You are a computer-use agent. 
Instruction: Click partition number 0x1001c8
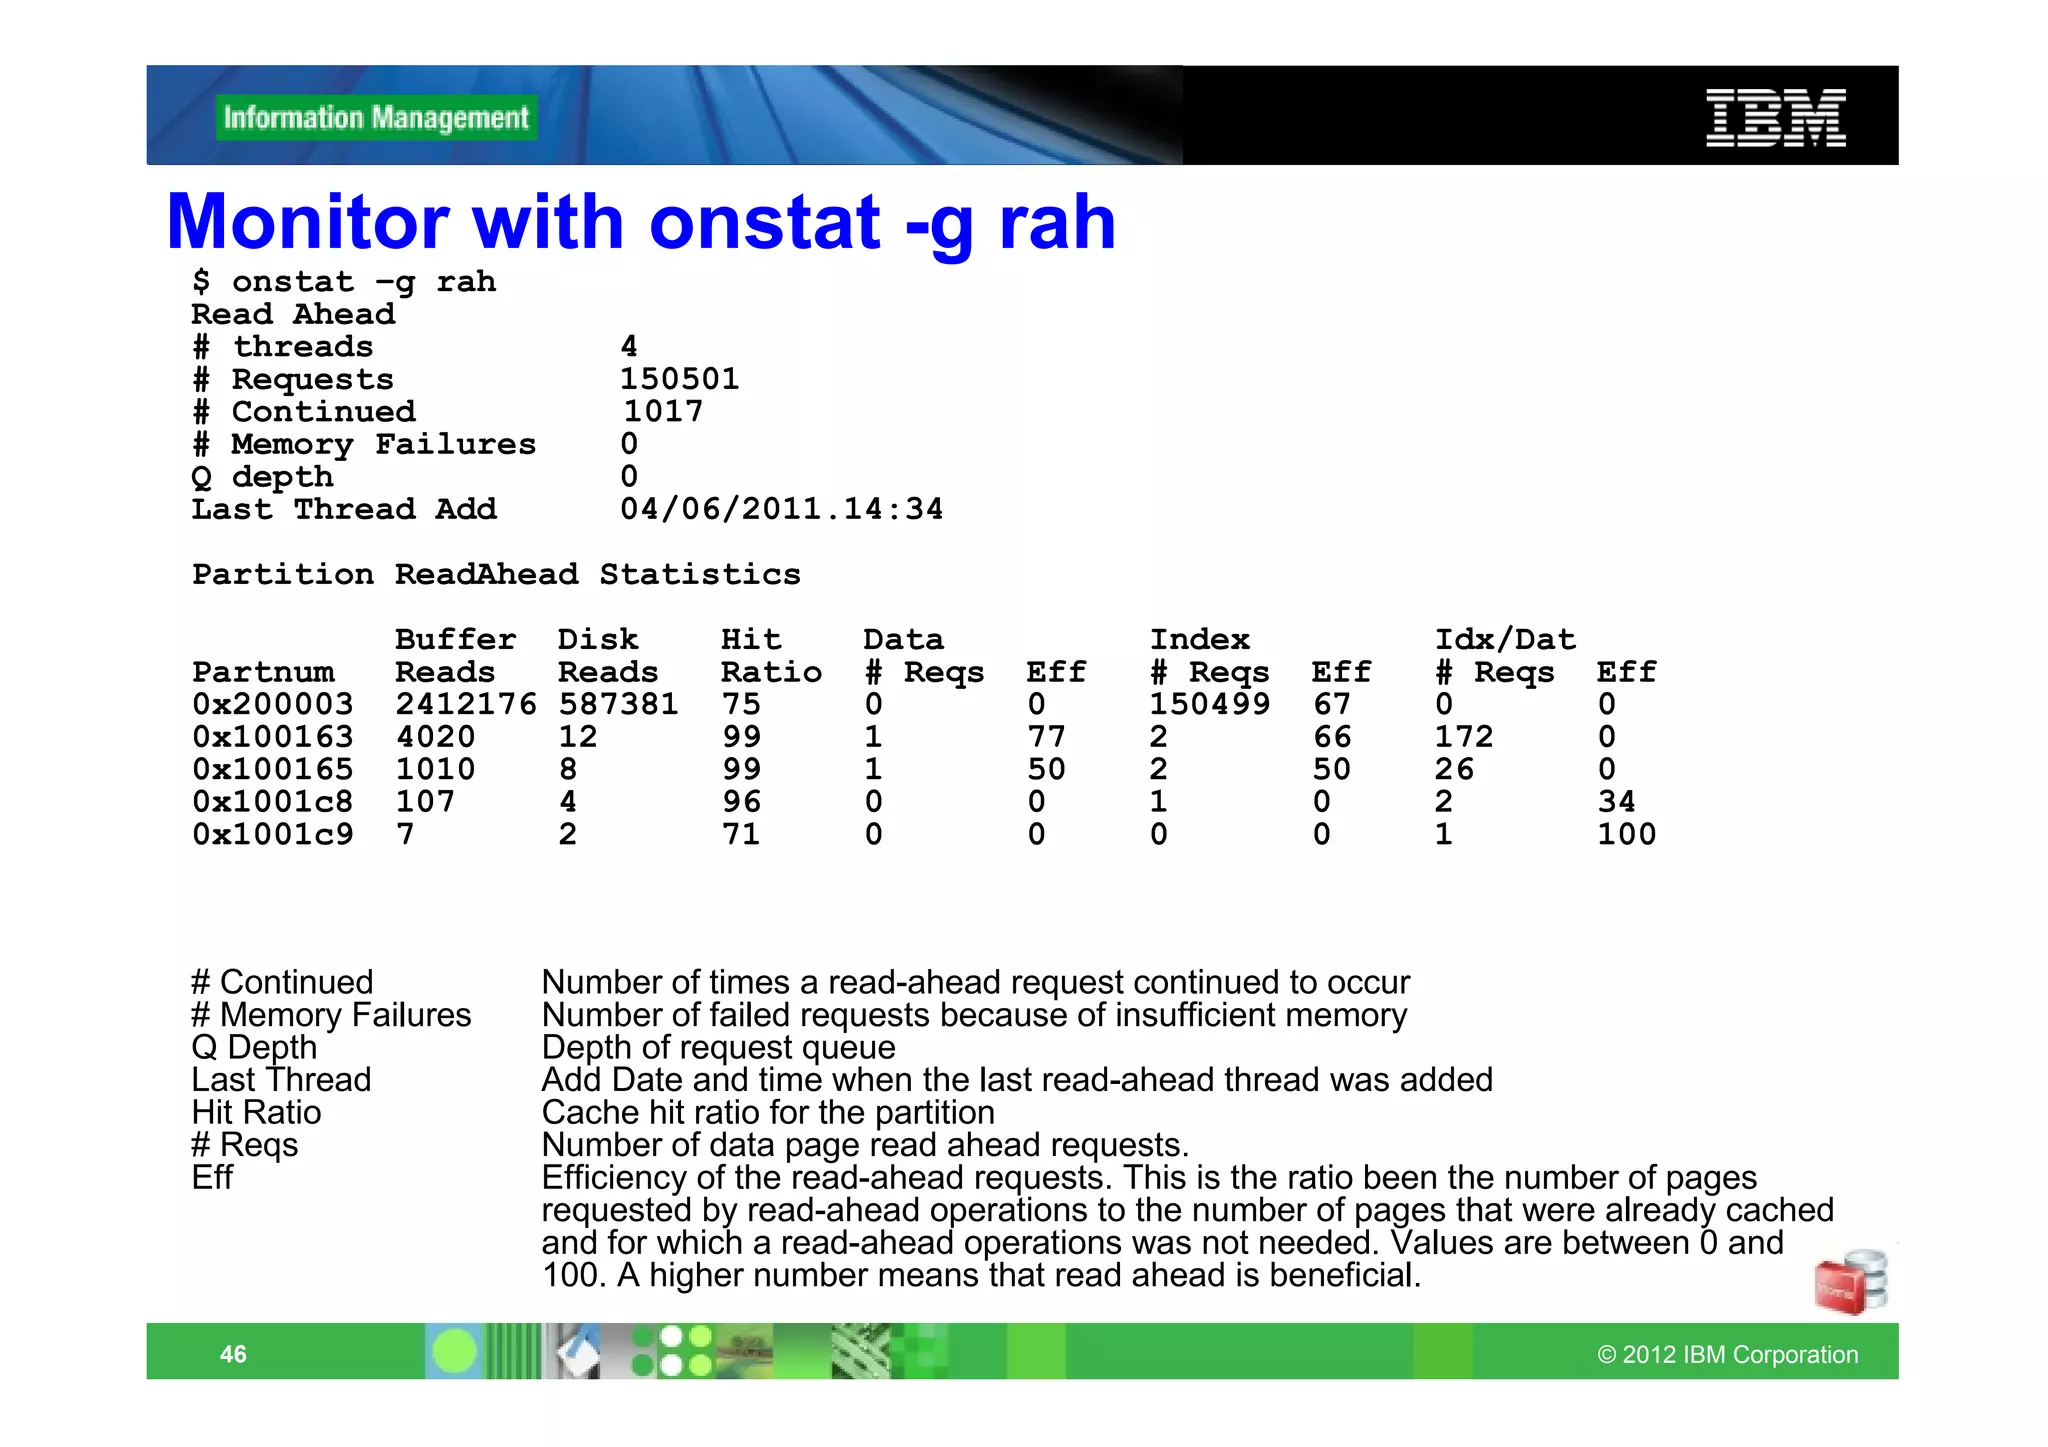point(273,801)
